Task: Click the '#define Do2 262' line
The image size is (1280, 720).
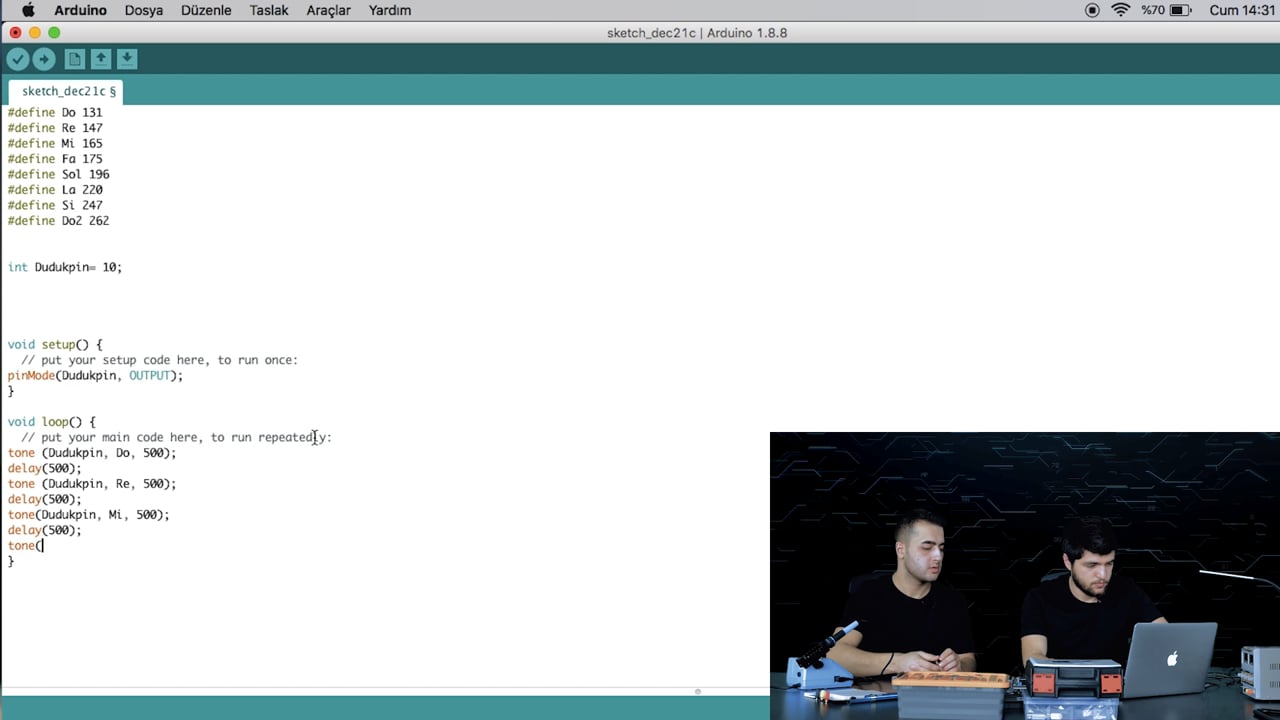Action: pos(59,221)
